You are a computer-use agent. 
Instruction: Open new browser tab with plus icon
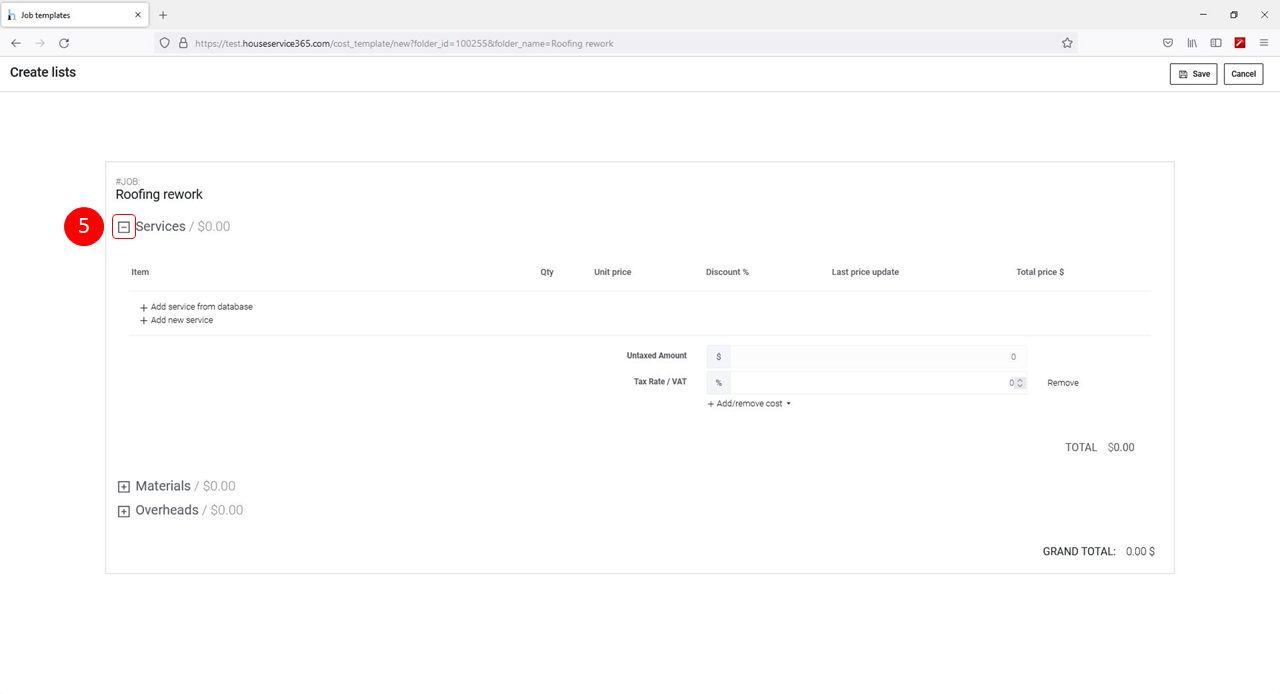(163, 15)
